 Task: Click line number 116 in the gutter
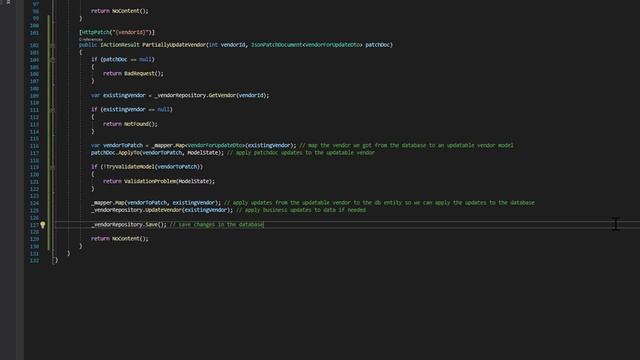[34, 146]
